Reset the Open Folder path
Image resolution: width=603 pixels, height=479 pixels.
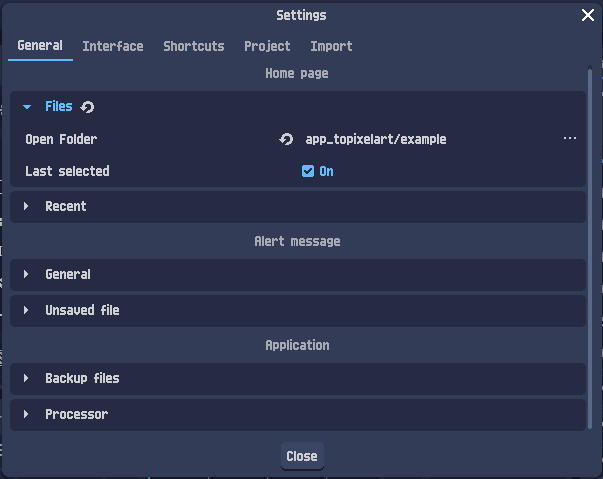click(286, 139)
